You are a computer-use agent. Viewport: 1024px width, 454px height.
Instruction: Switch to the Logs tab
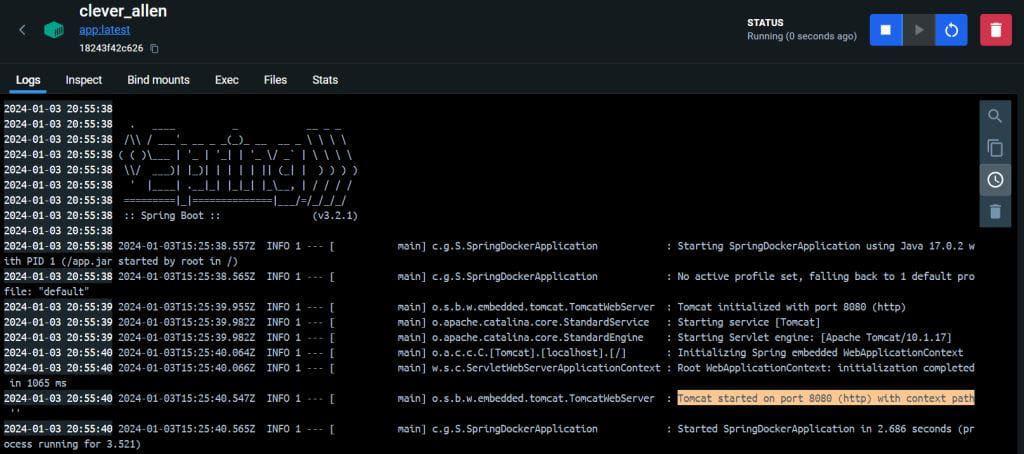pyautogui.click(x=28, y=80)
